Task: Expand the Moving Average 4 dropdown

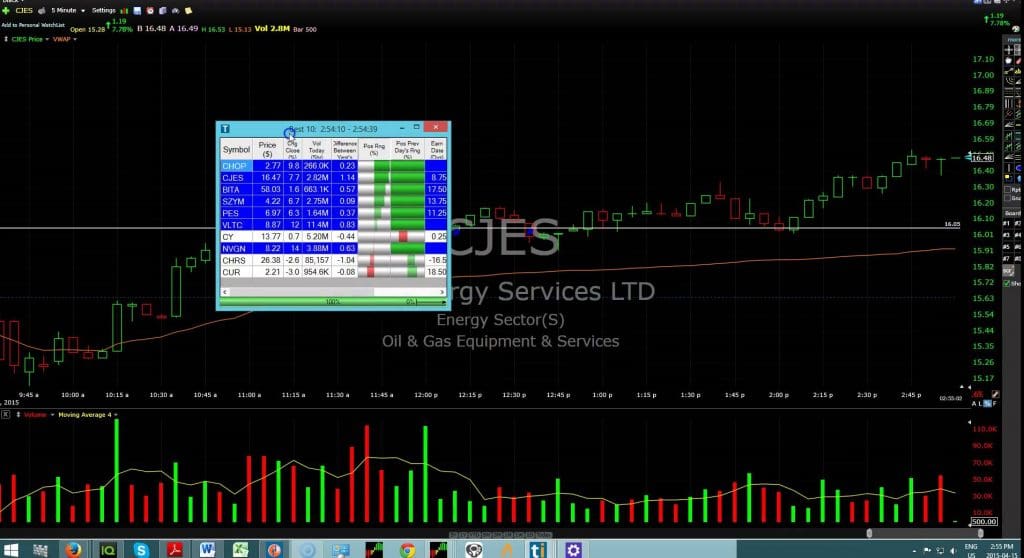Action: tap(116, 415)
